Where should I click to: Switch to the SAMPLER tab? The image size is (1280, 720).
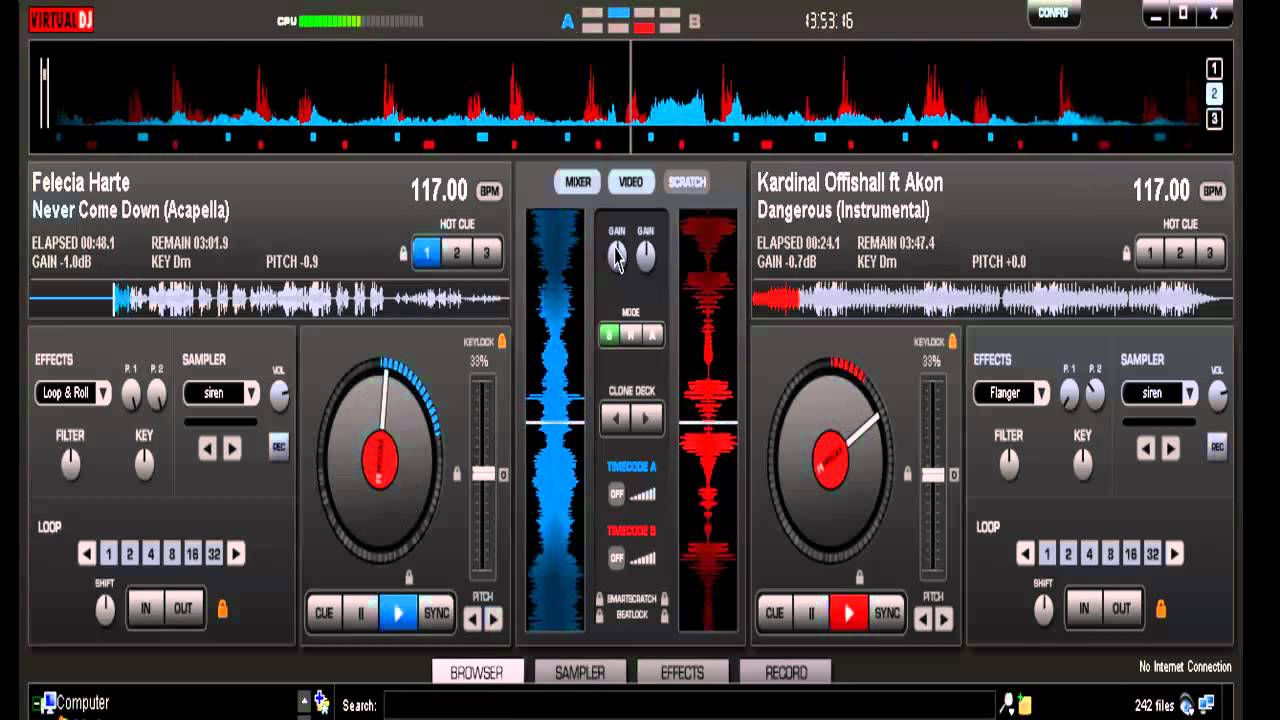tap(580, 672)
